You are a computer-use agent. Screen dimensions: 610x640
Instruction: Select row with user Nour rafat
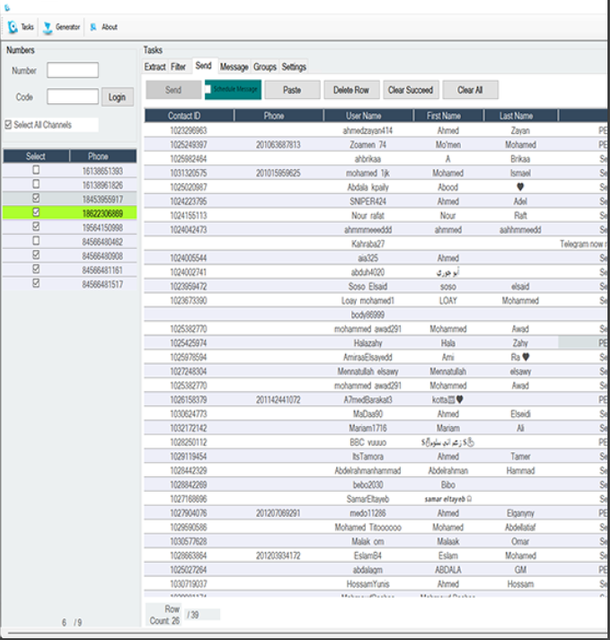[x=376, y=216]
